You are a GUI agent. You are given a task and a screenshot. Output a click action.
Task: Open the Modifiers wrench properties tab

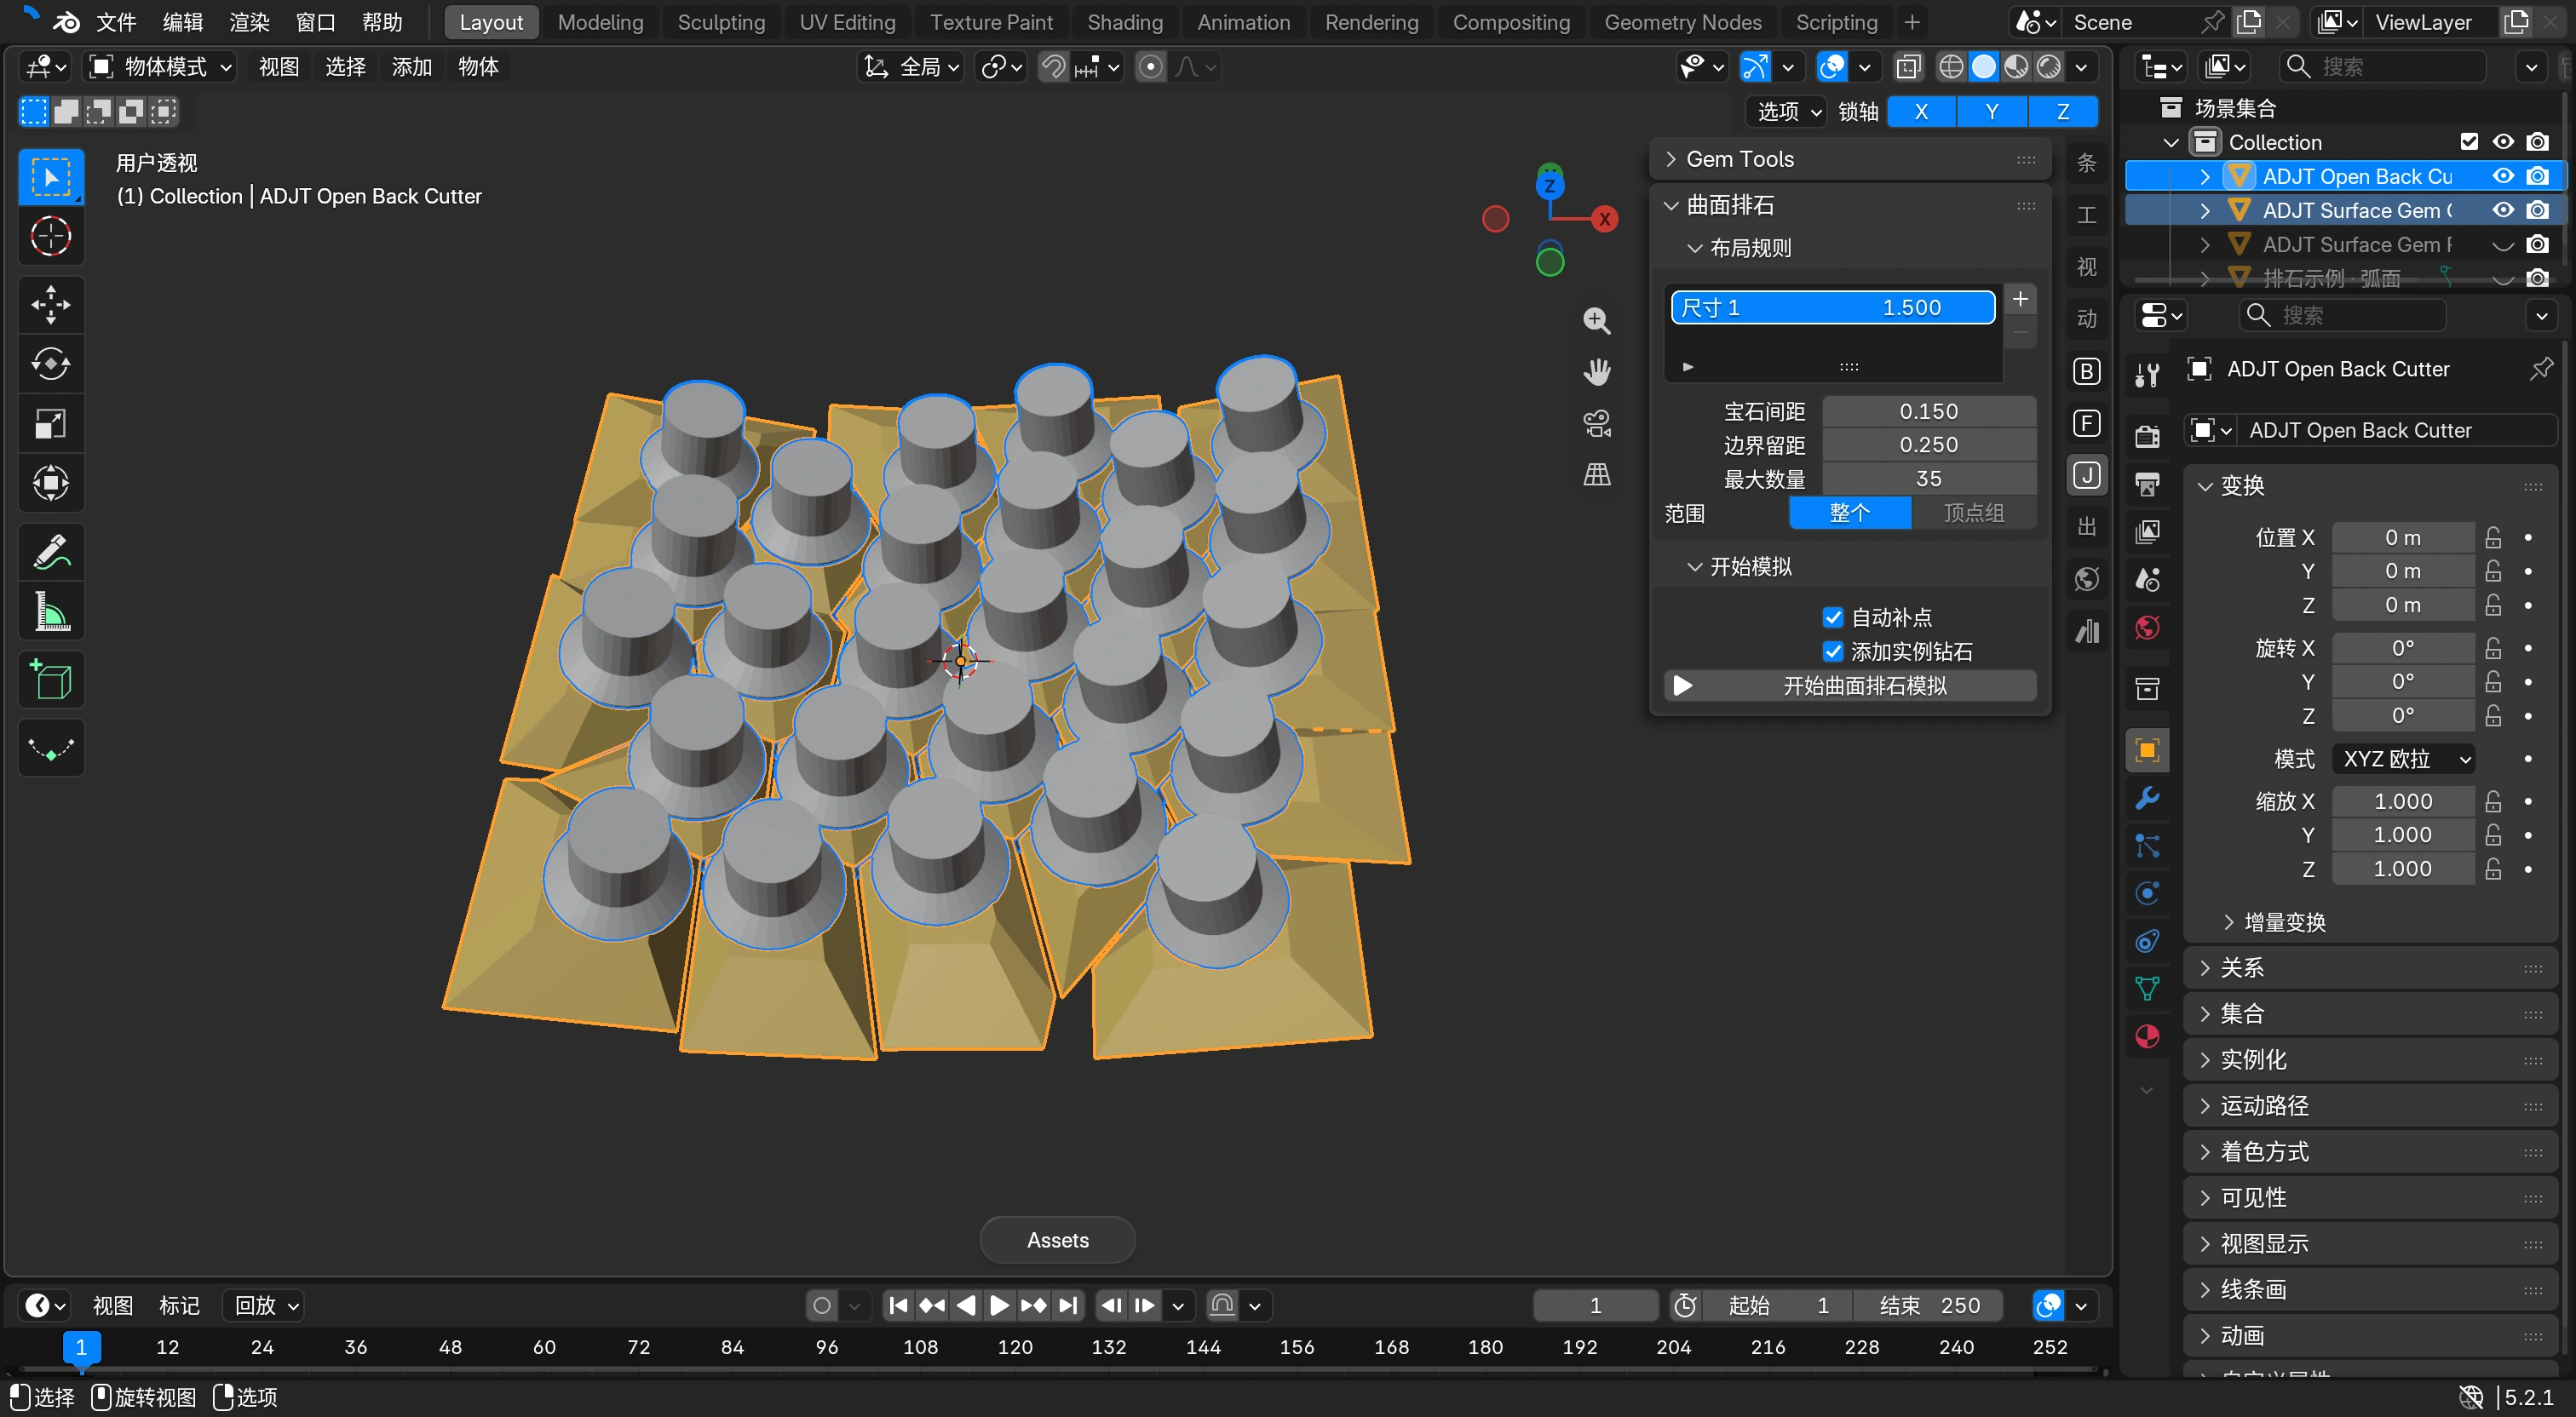point(2146,797)
